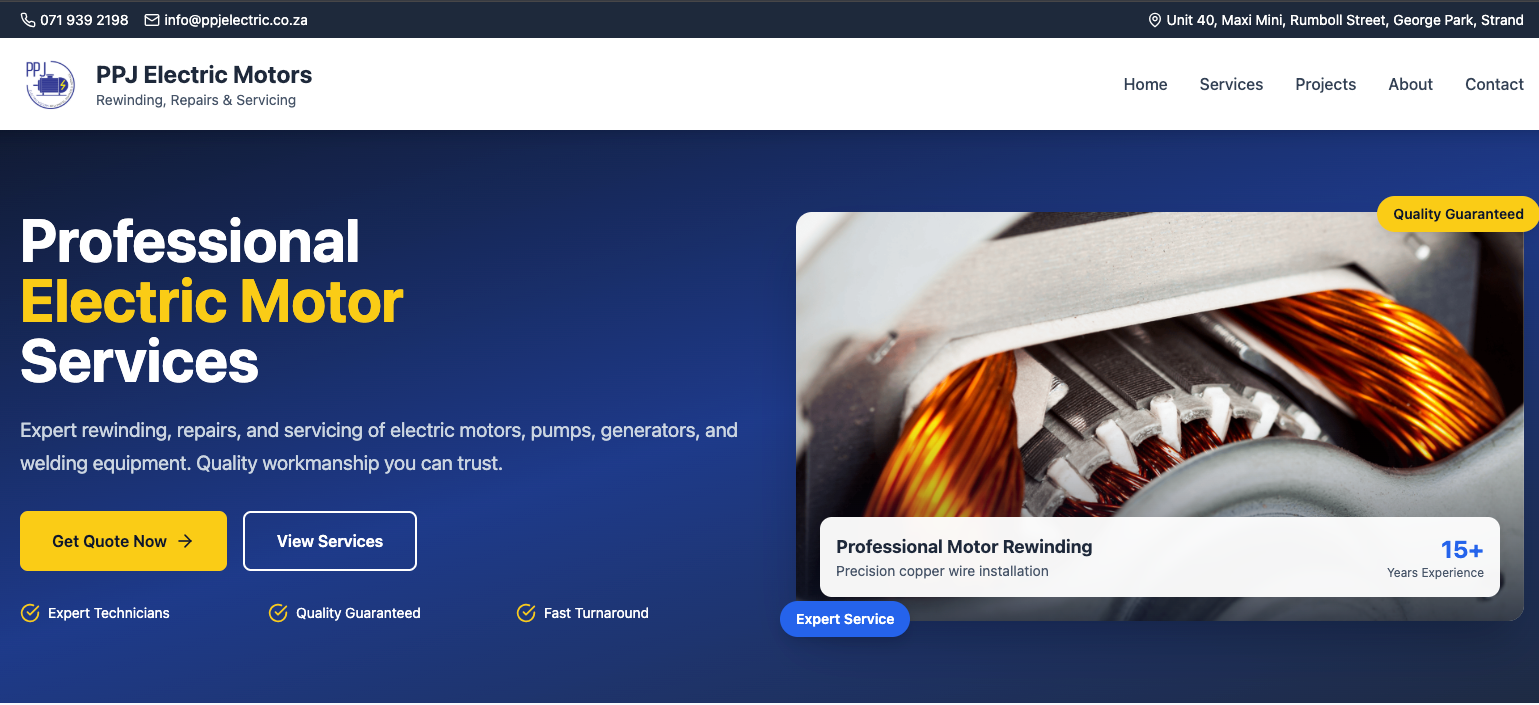
Task: Click the View Services button
Action: coord(330,540)
